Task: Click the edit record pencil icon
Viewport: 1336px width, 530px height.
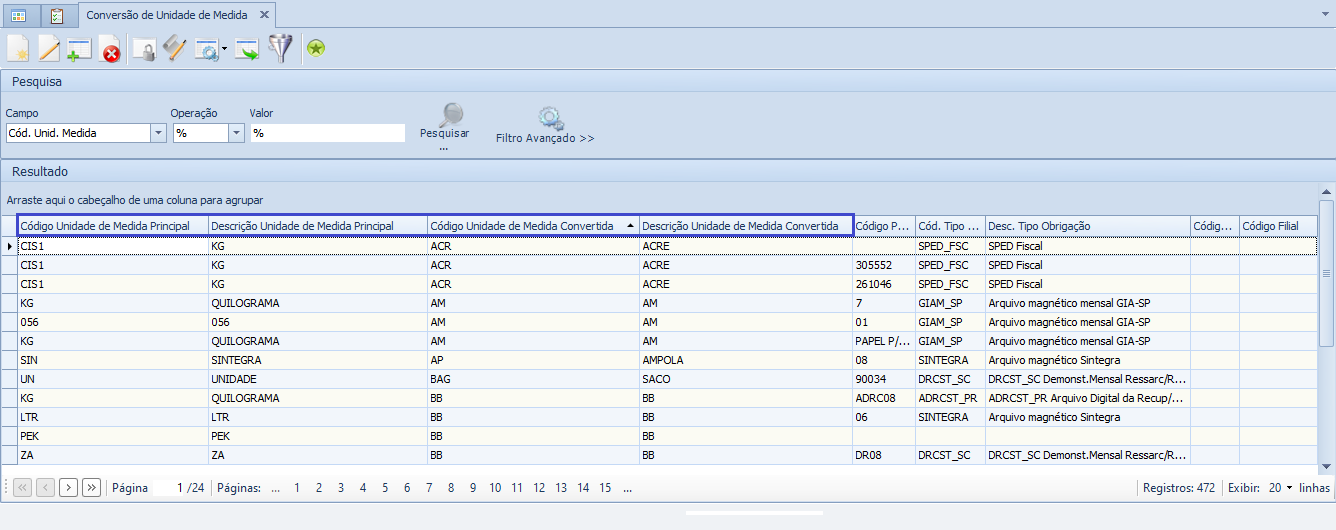Action: pyautogui.click(x=49, y=48)
